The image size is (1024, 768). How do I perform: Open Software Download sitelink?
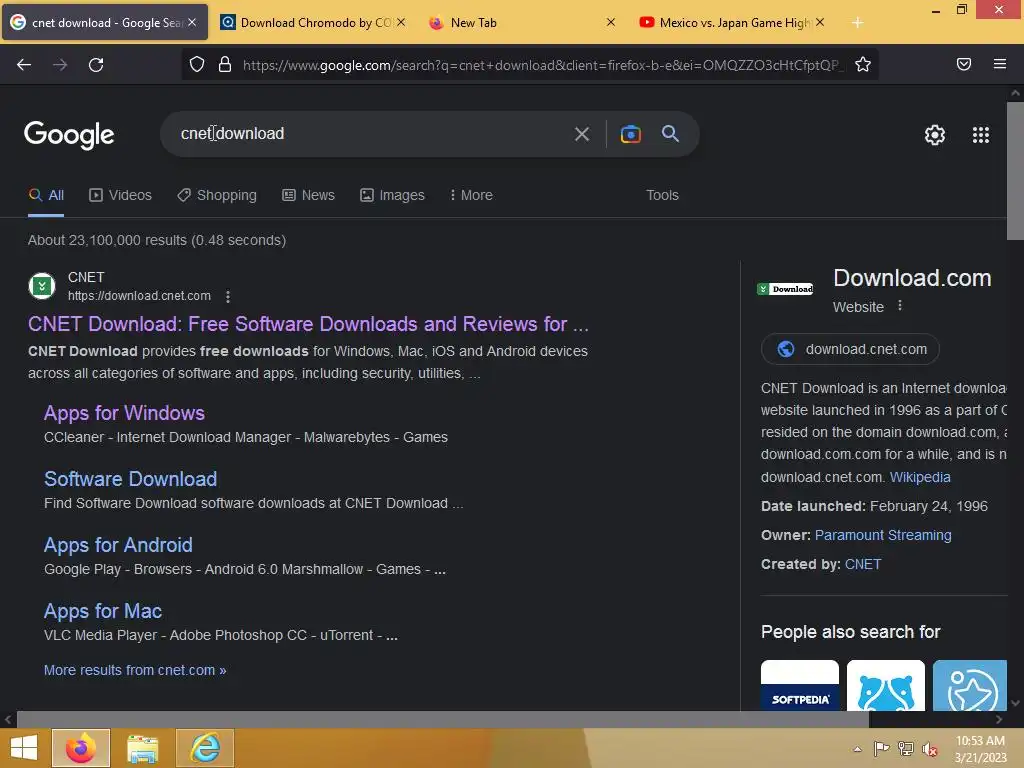point(131,479)
